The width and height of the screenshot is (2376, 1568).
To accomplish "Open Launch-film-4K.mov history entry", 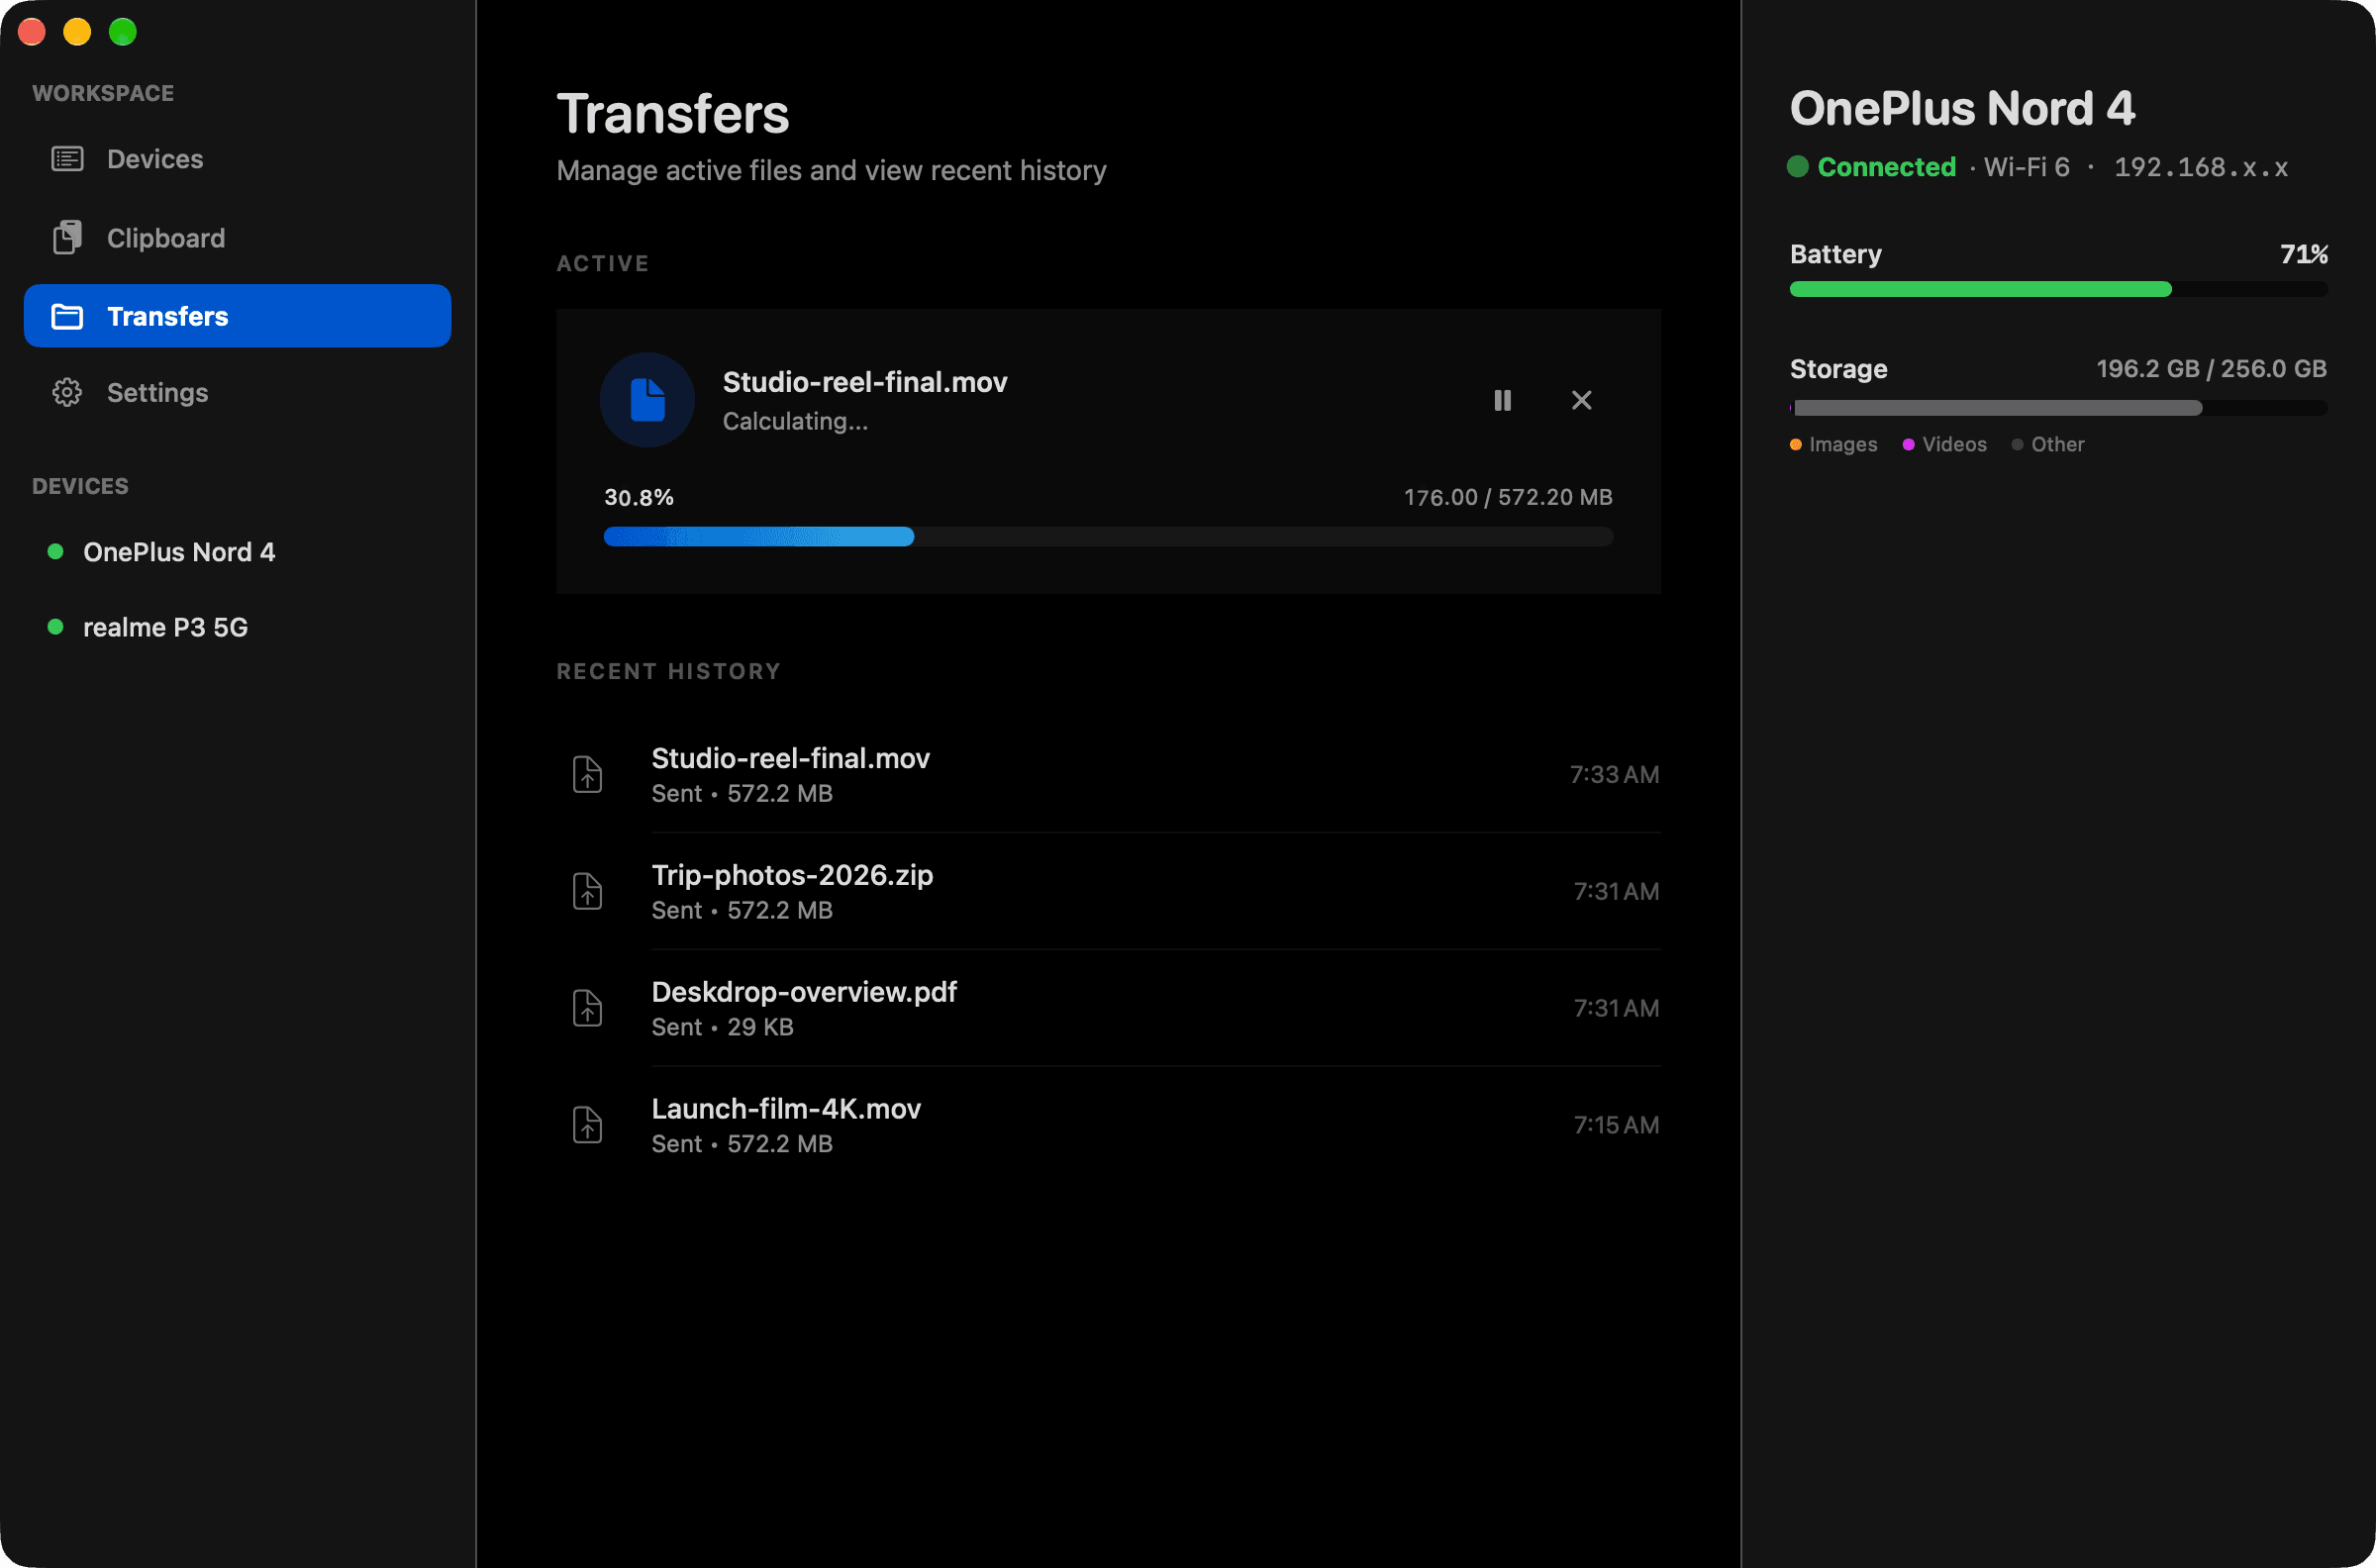I will point(1108,1125).
